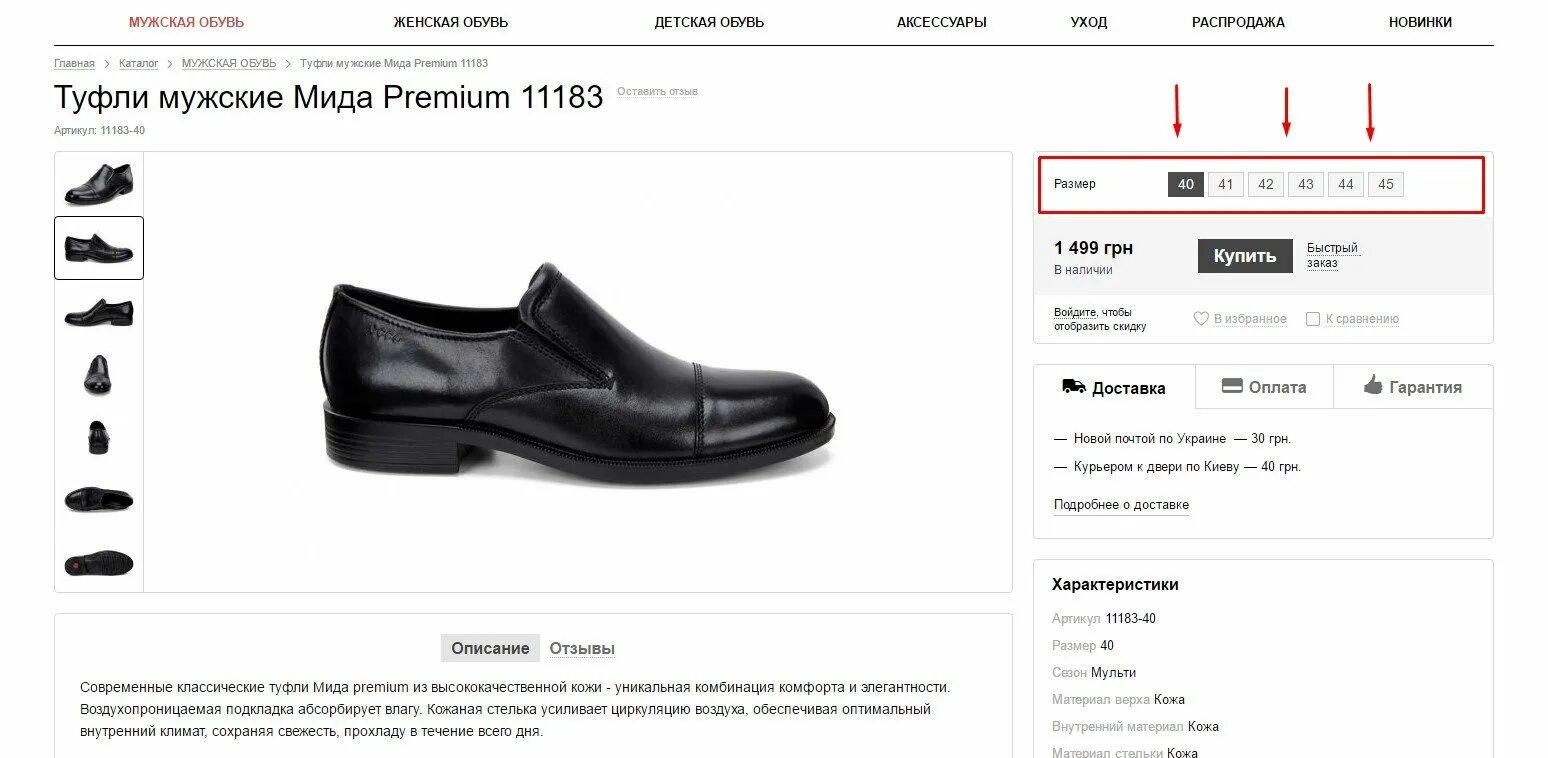Choose size 45

1386,184
